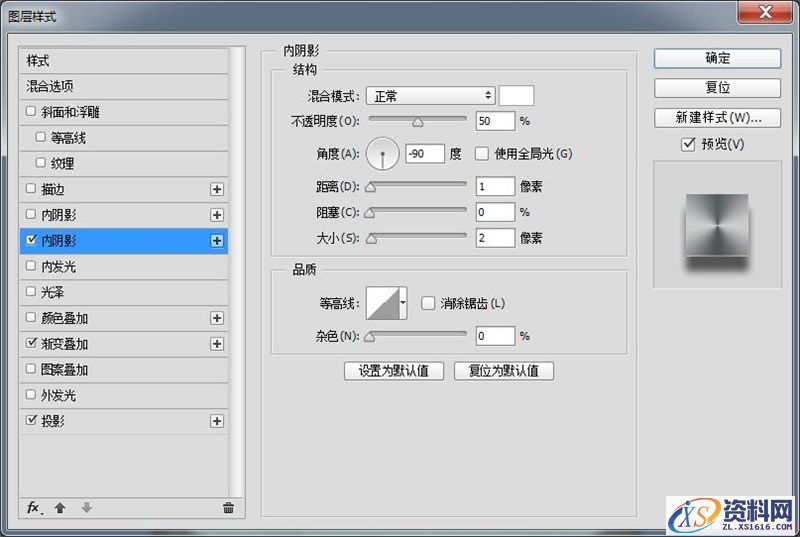Image resolution: width=800 pixels, height=537 pixels.
Task: Uncheck 渐变叠加 checkbox
Action: click(31, 343)
